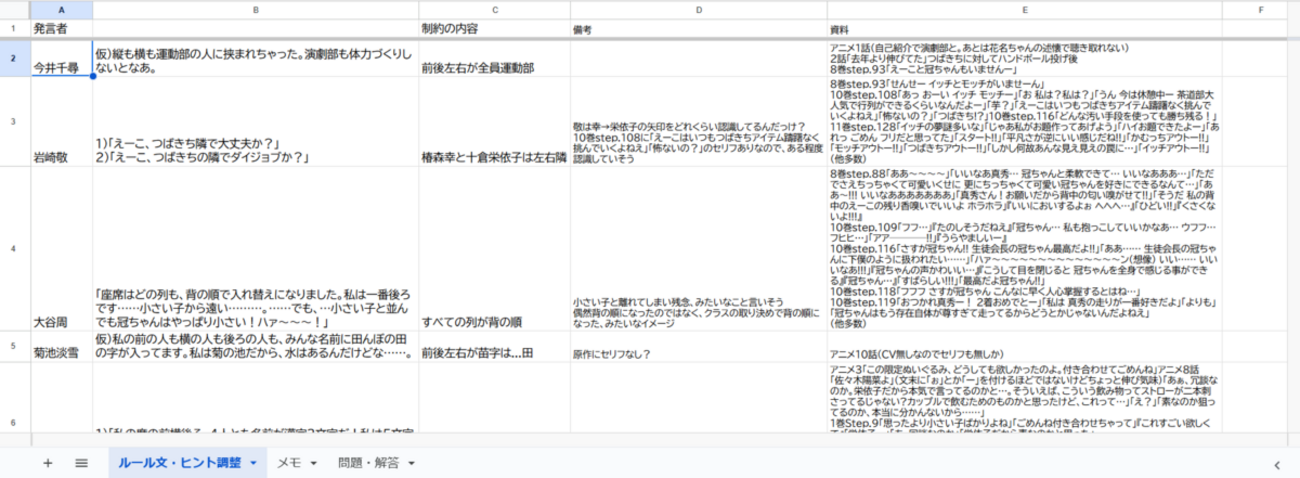1300x478 pixels.
Task: Show the side panel with the chevron
Action: coord(1278,464)
